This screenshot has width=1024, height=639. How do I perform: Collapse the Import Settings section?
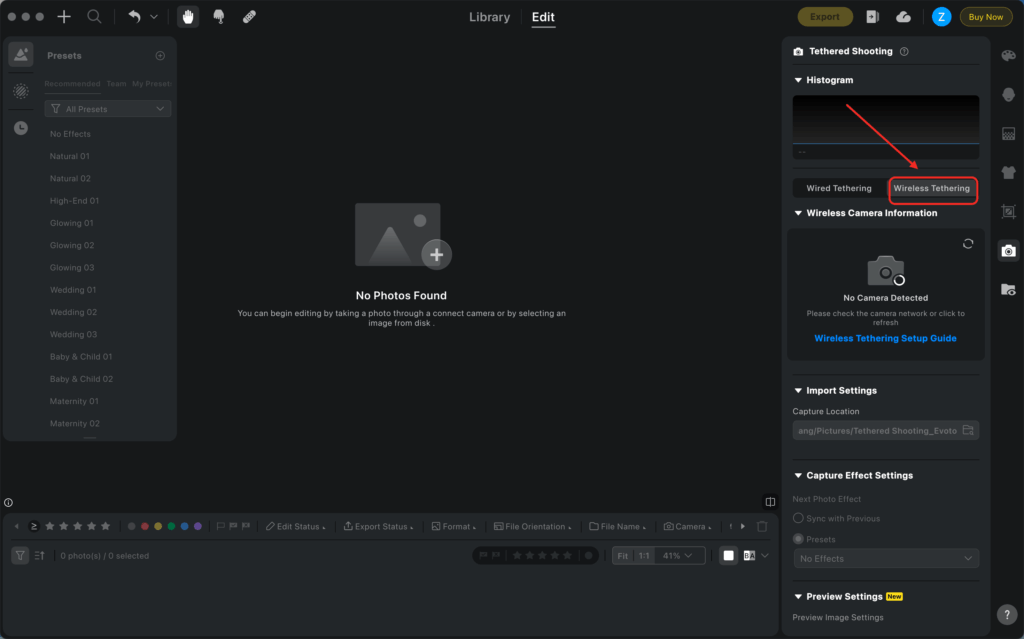798,391
